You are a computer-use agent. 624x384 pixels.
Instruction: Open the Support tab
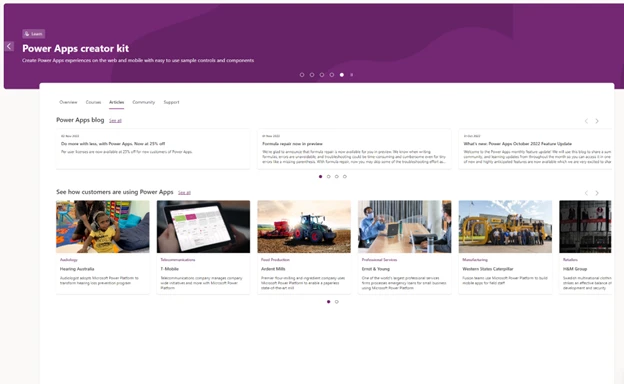click(x=172, y=102)
